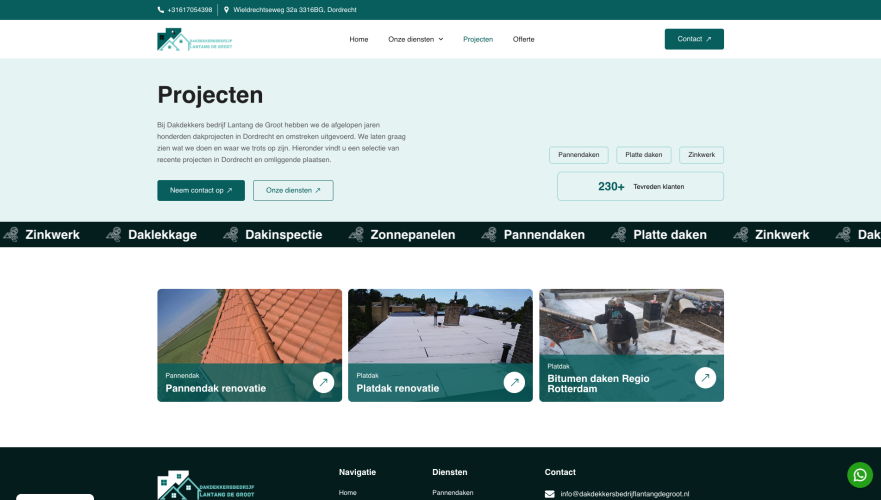Click the footer Home link
881x500 pixels.
(348, 493)
